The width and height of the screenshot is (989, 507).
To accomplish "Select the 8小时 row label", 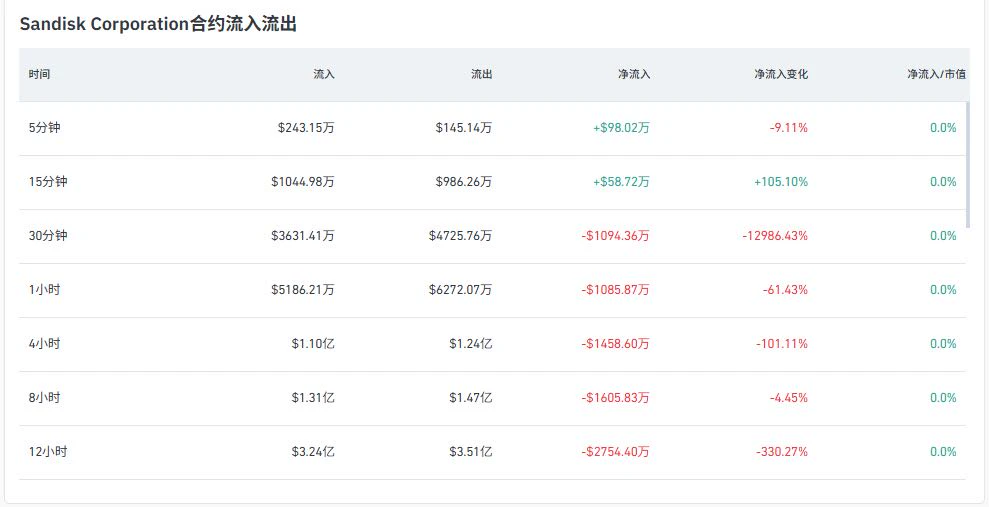I will (45, 398).
